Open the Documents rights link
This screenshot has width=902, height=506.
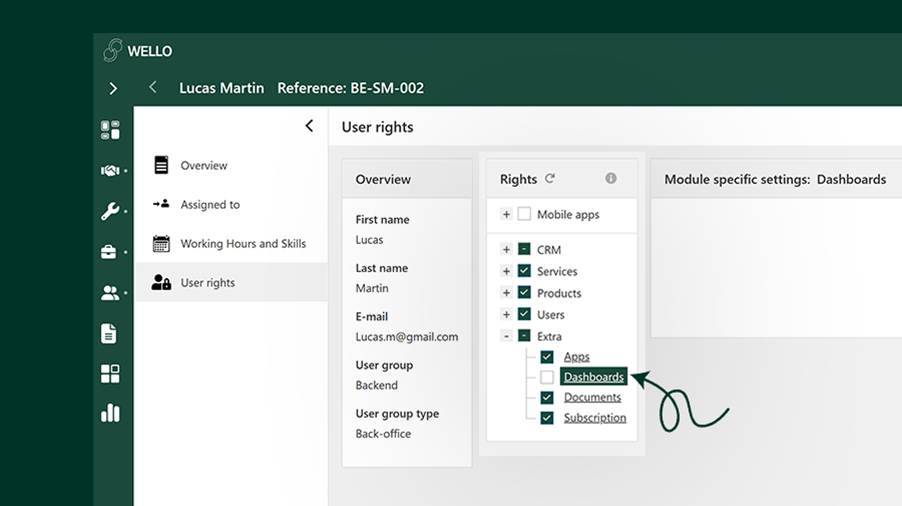click(593, 397)
